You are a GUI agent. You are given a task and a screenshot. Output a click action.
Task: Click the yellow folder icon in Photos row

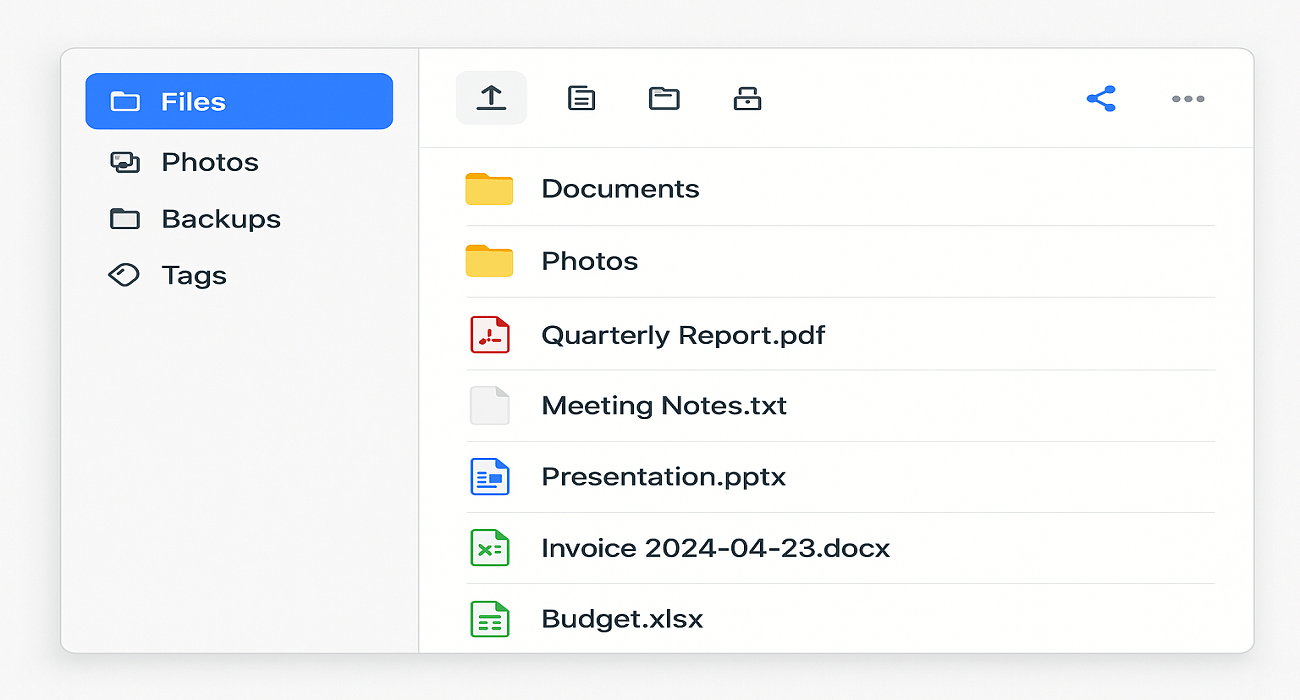click(x=489, y=261)
